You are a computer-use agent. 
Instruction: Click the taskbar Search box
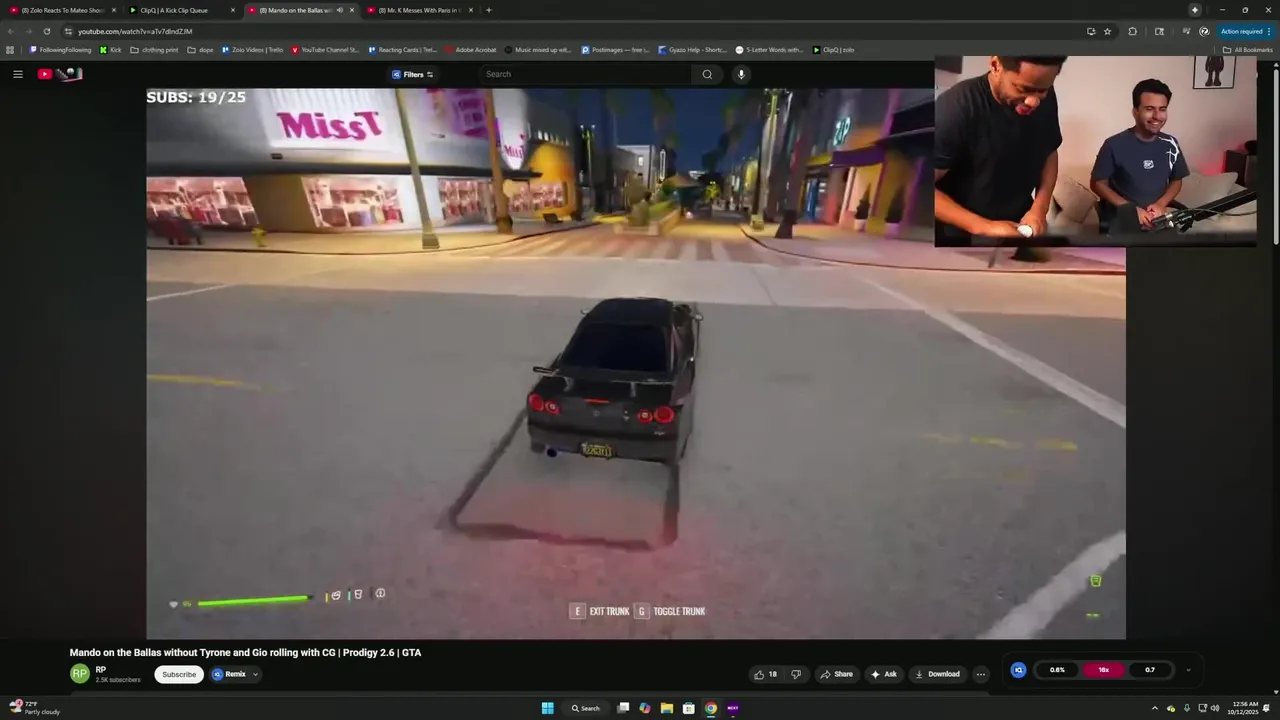coord(586,708)
